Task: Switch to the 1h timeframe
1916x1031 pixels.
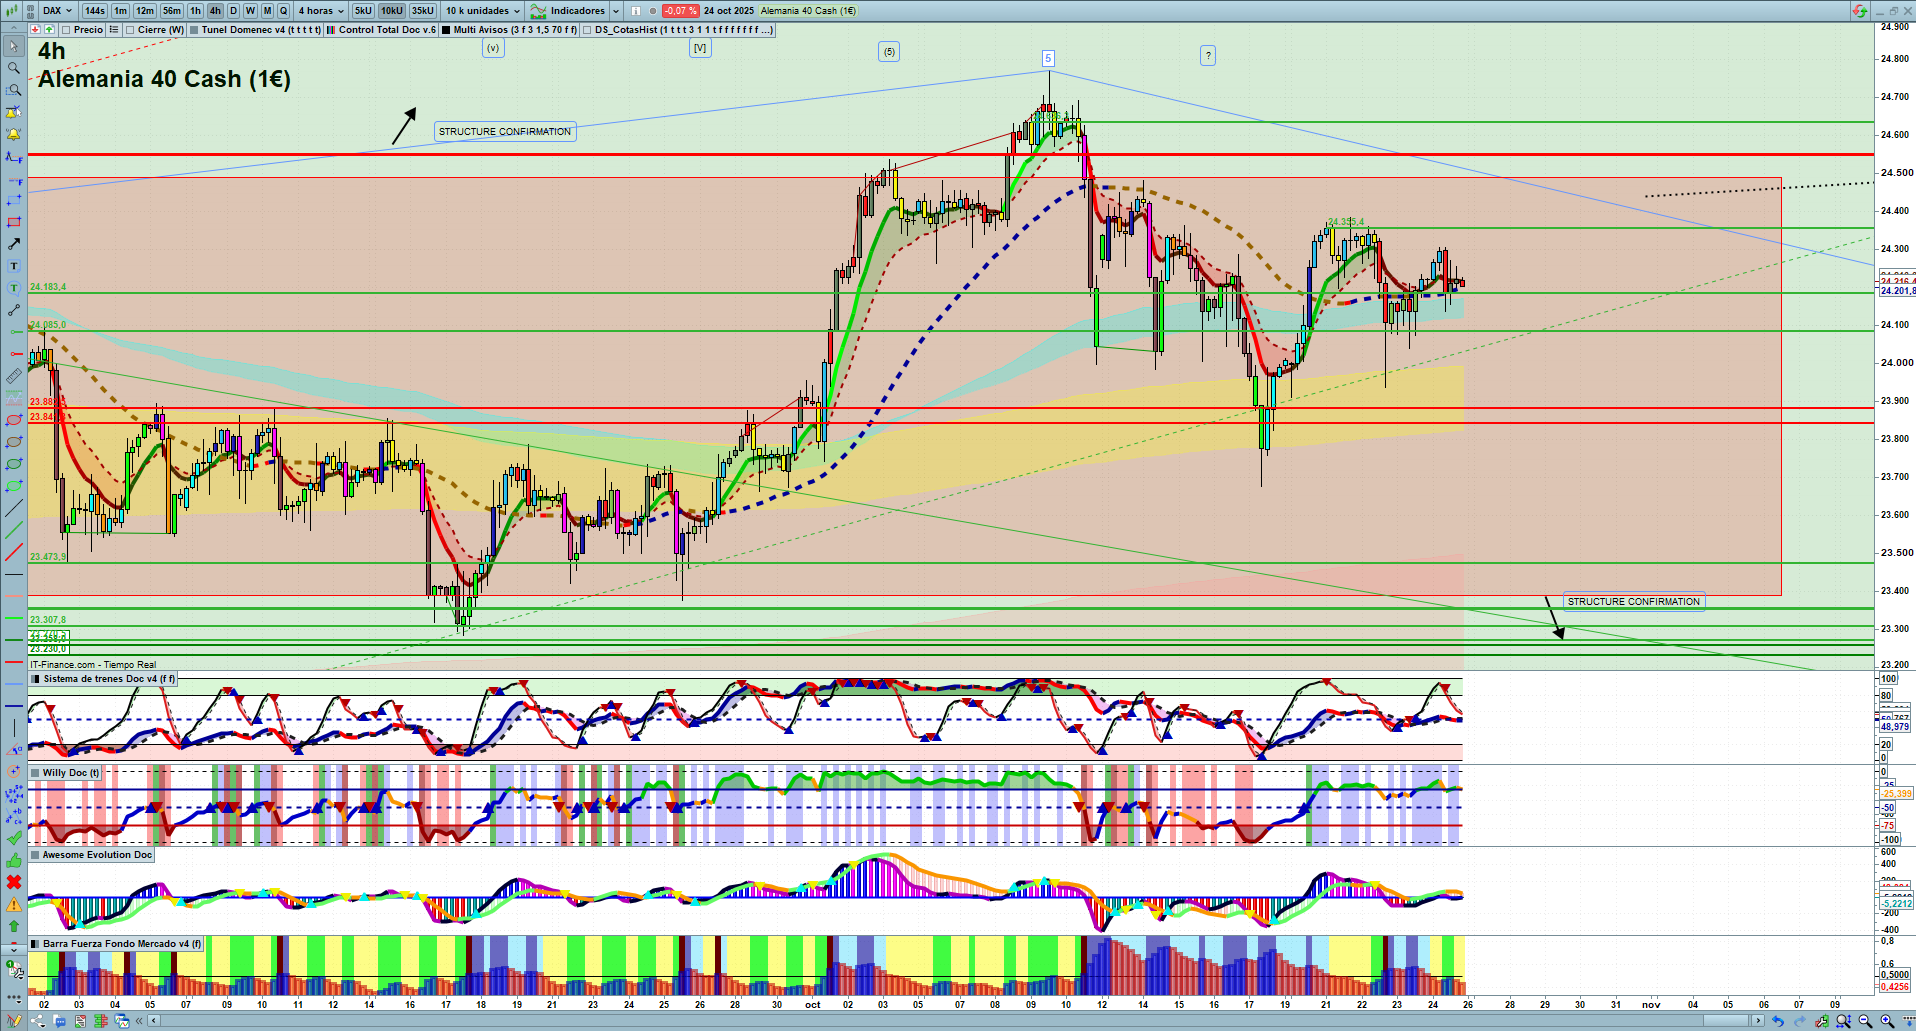Action: [195, 11]
